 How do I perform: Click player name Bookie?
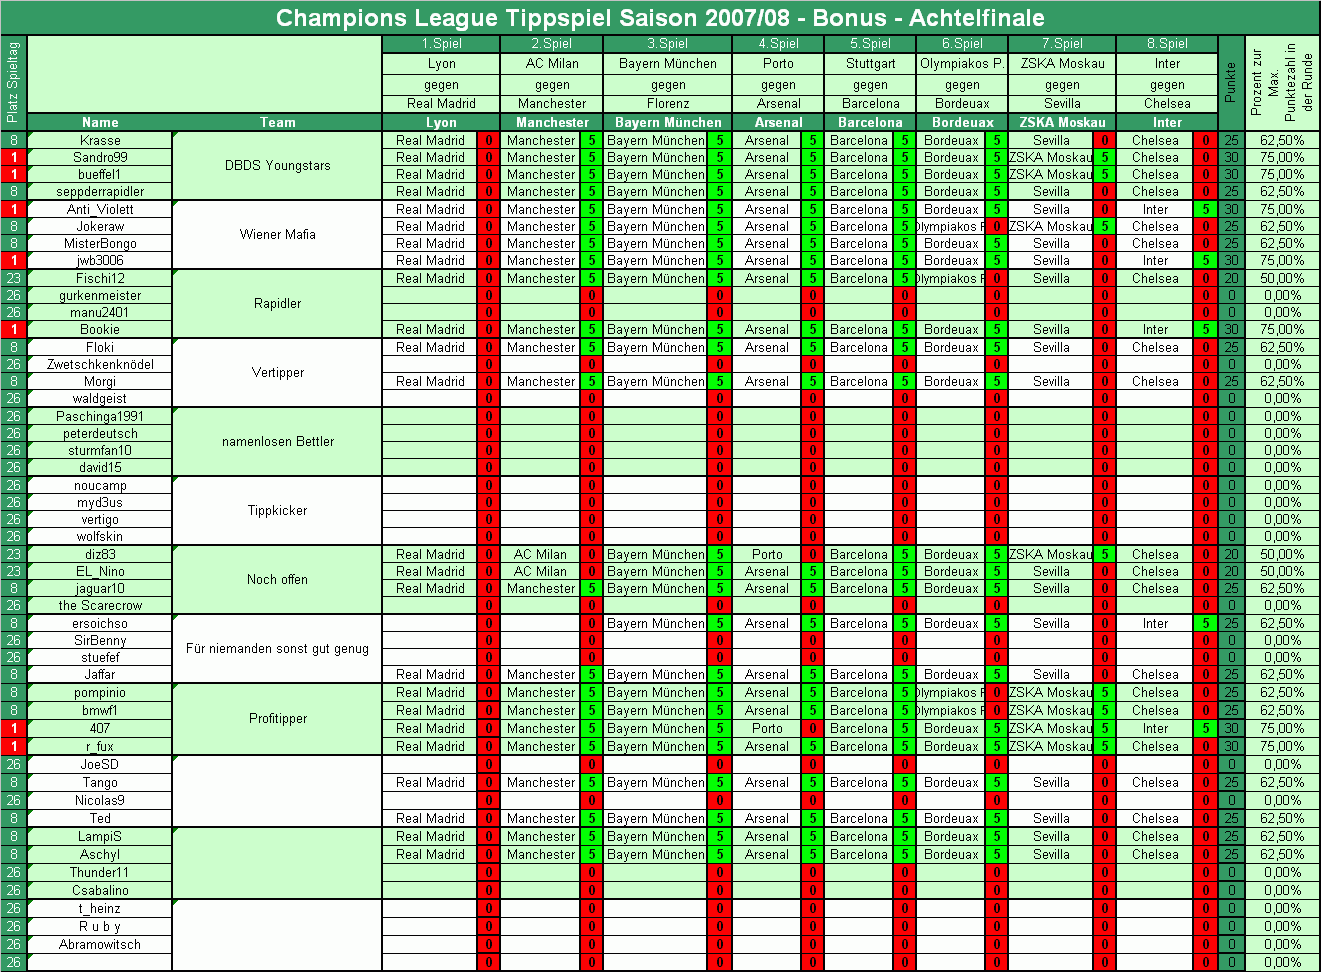100,330
